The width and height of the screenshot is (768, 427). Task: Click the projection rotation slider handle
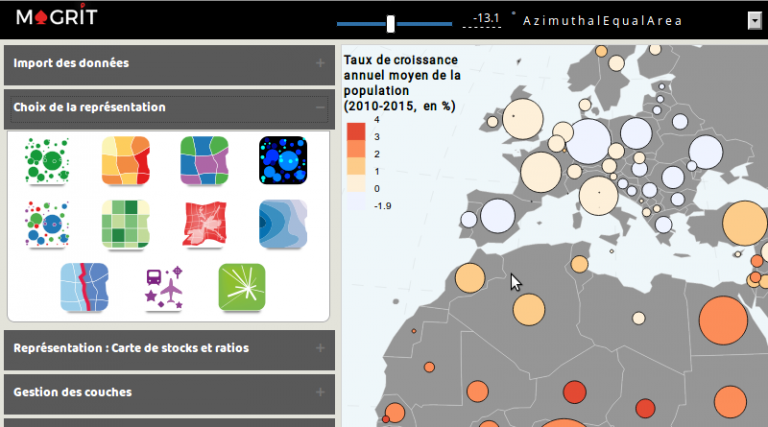[x=390, y=23]
